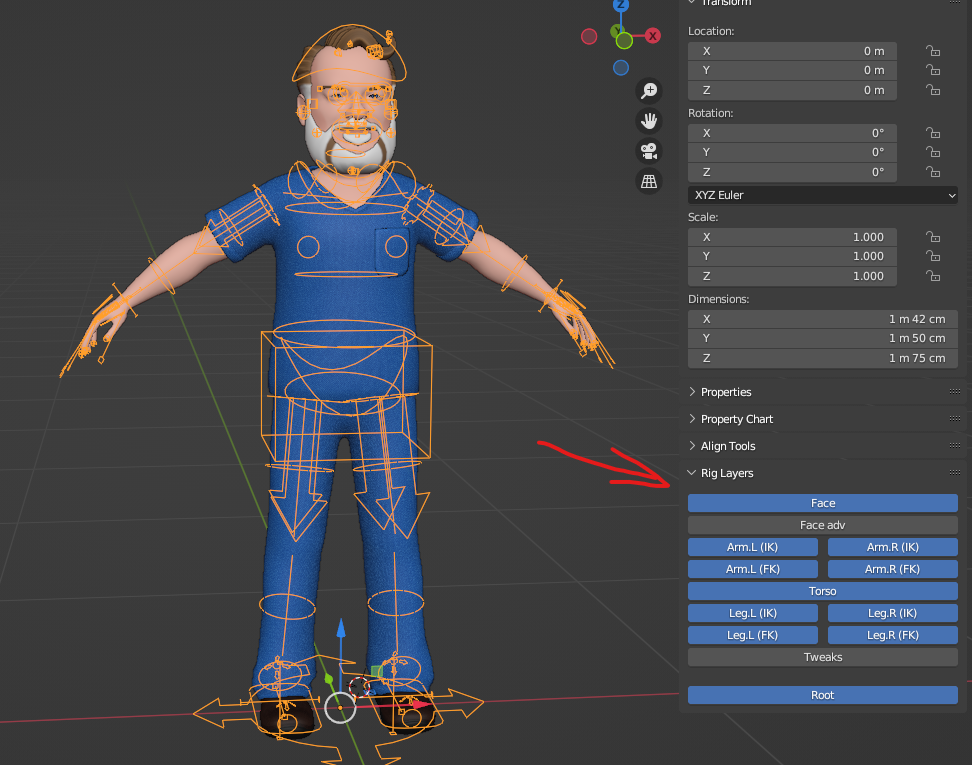The image size is (972, 765).
Task: Click the Rotation Z field
Action: pyautogui.click(x=792, y=172)
